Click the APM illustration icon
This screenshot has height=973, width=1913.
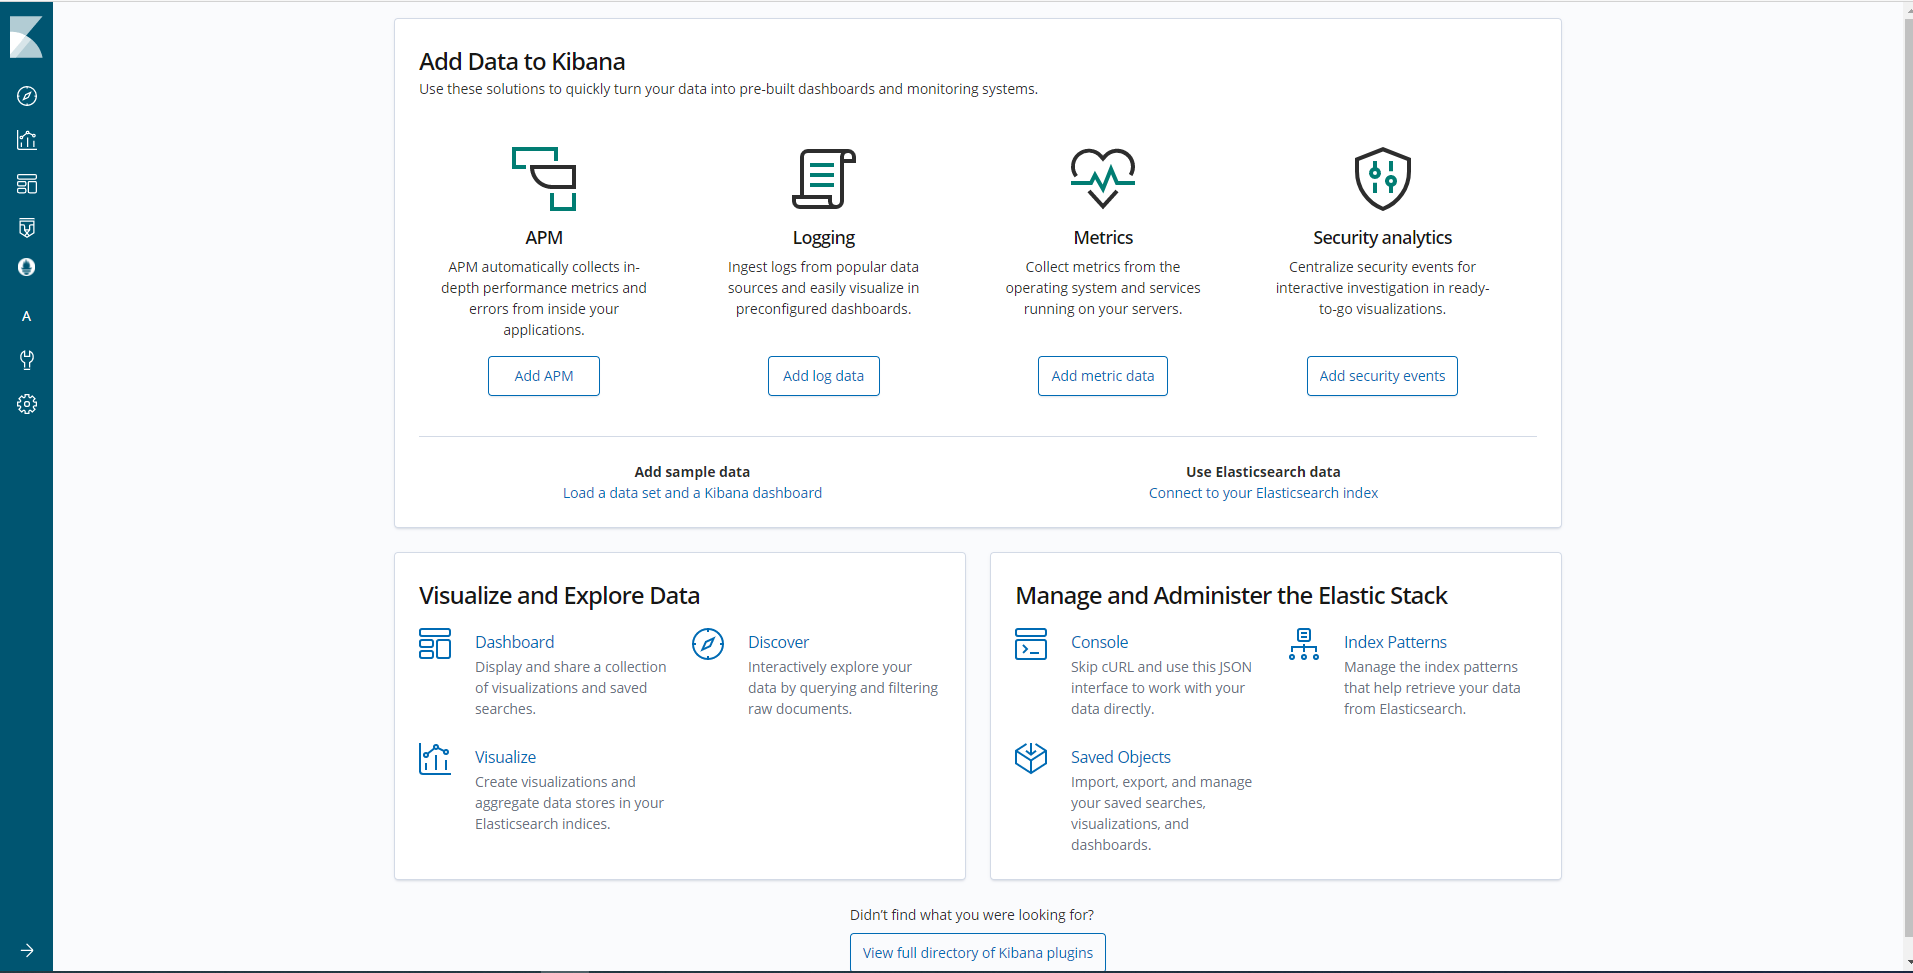click(544, 179)
